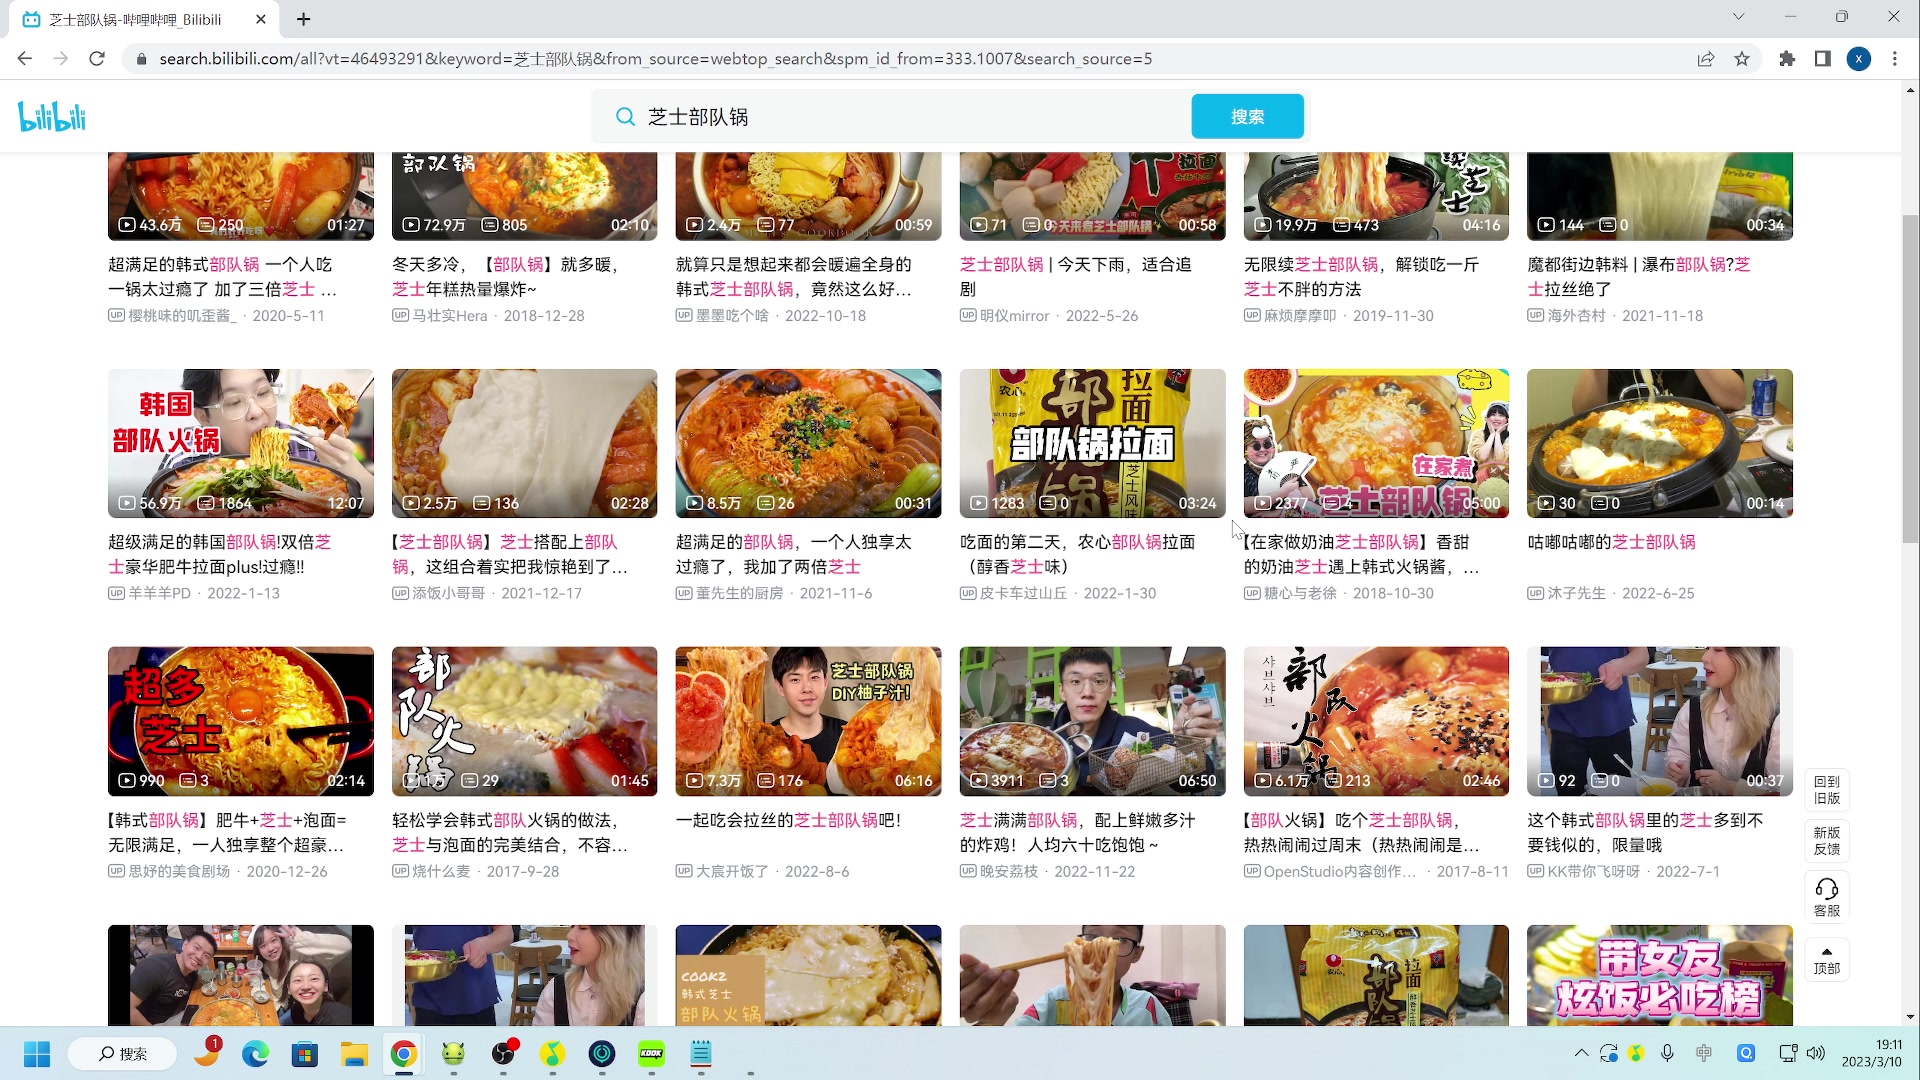Show hidden system tray icons
Viewport: 1920px width, 1080px height.
(x=1581, y=1053)
